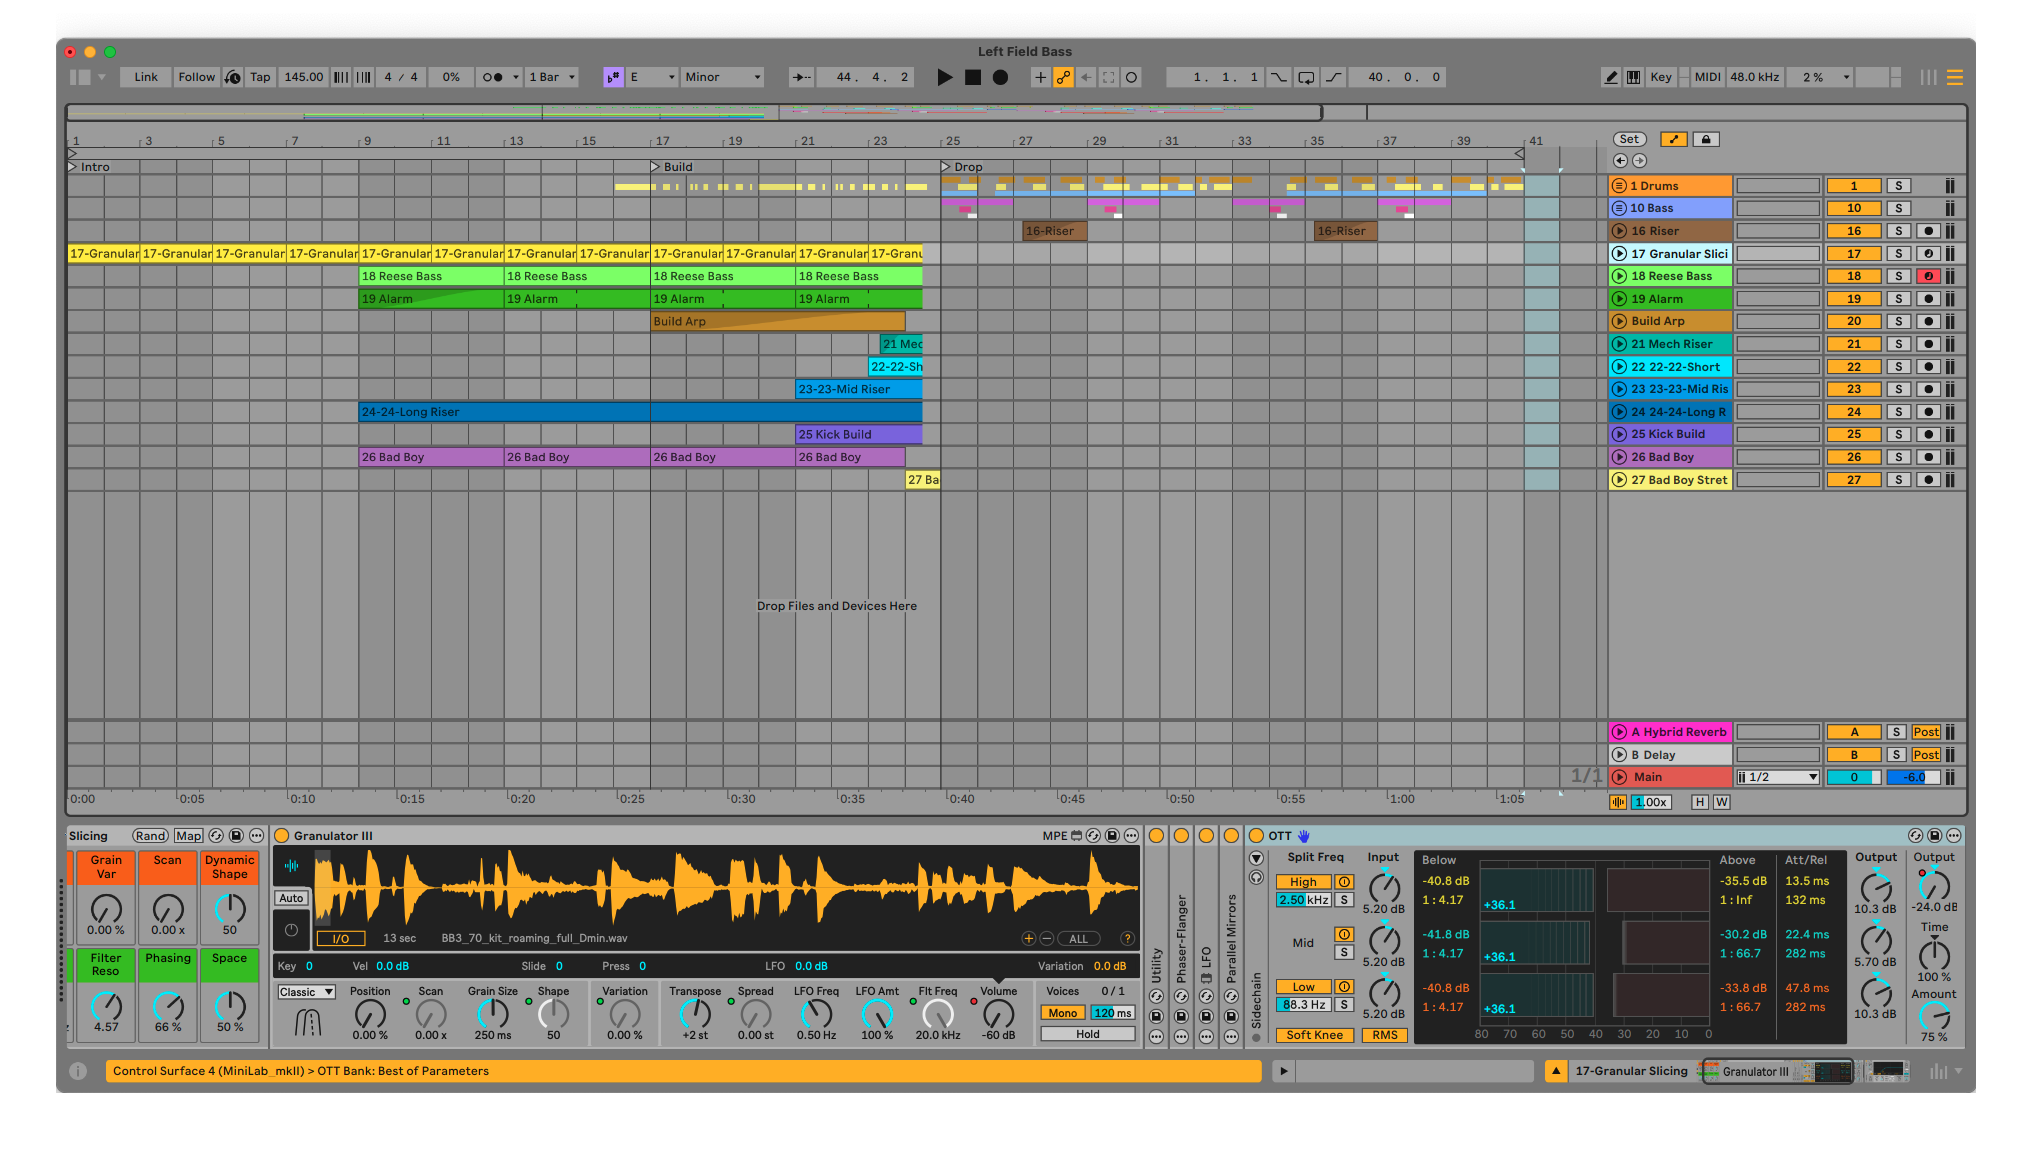Toggle the Computer MIDI Keyboard icon

click(1633, 77)
